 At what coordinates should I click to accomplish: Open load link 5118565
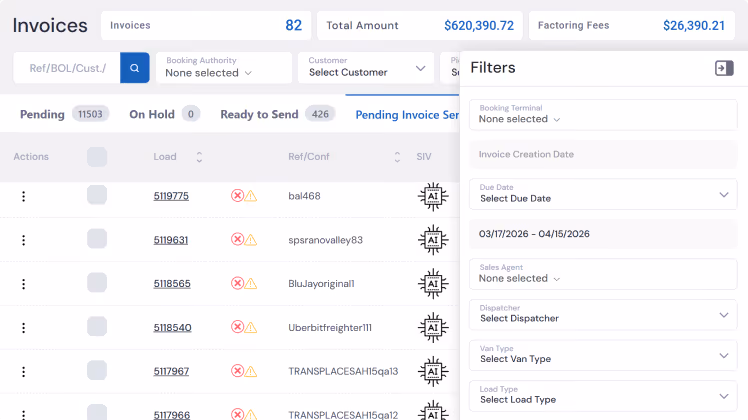point(172,284)
